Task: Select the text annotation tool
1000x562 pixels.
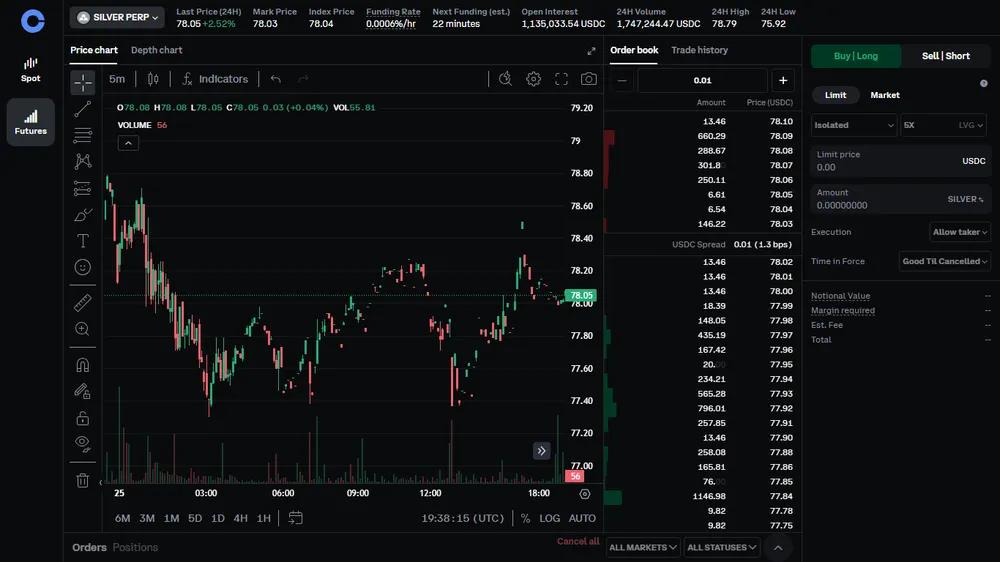Action: (83, 240)
